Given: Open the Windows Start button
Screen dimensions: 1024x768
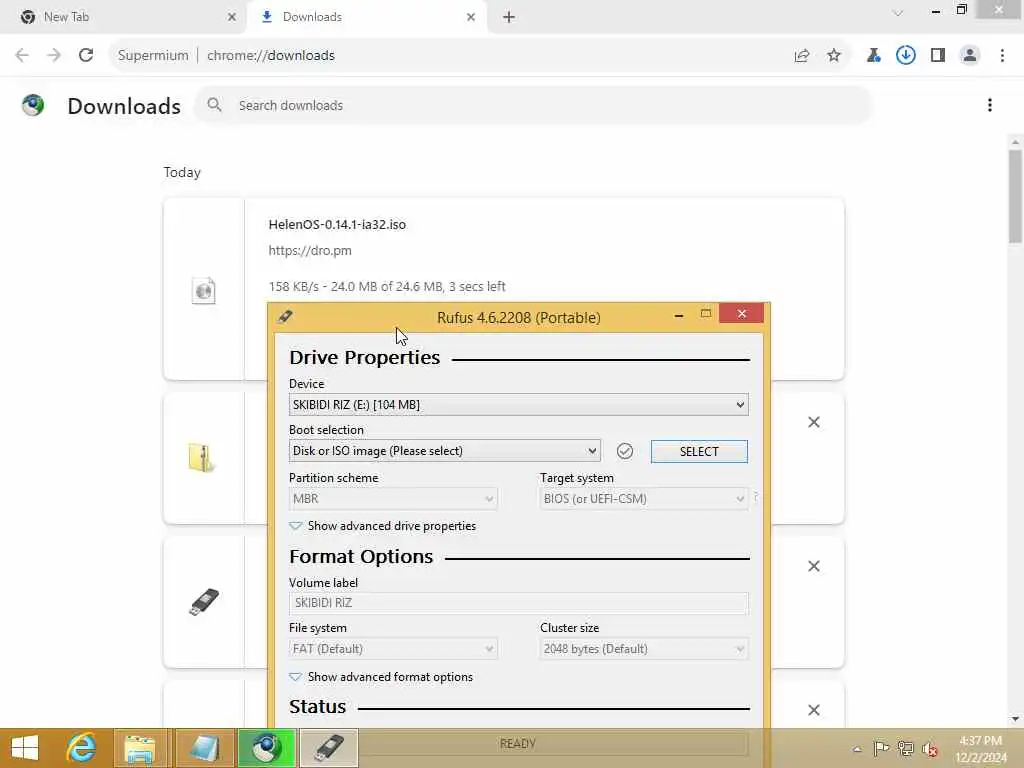Looking at the screenshot, I should click(x=25, y=748).
